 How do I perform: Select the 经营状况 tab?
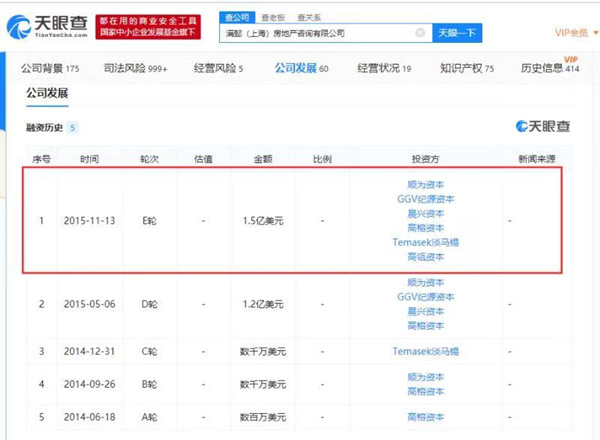(x=384, y=69)
